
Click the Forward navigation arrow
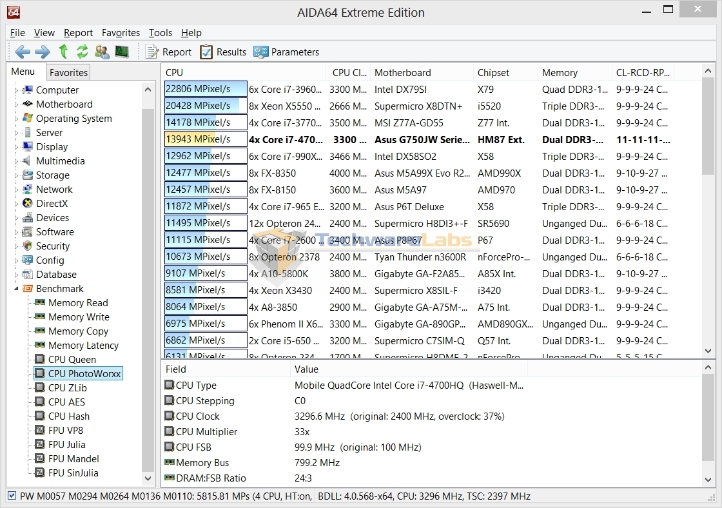tap(42, 52)
